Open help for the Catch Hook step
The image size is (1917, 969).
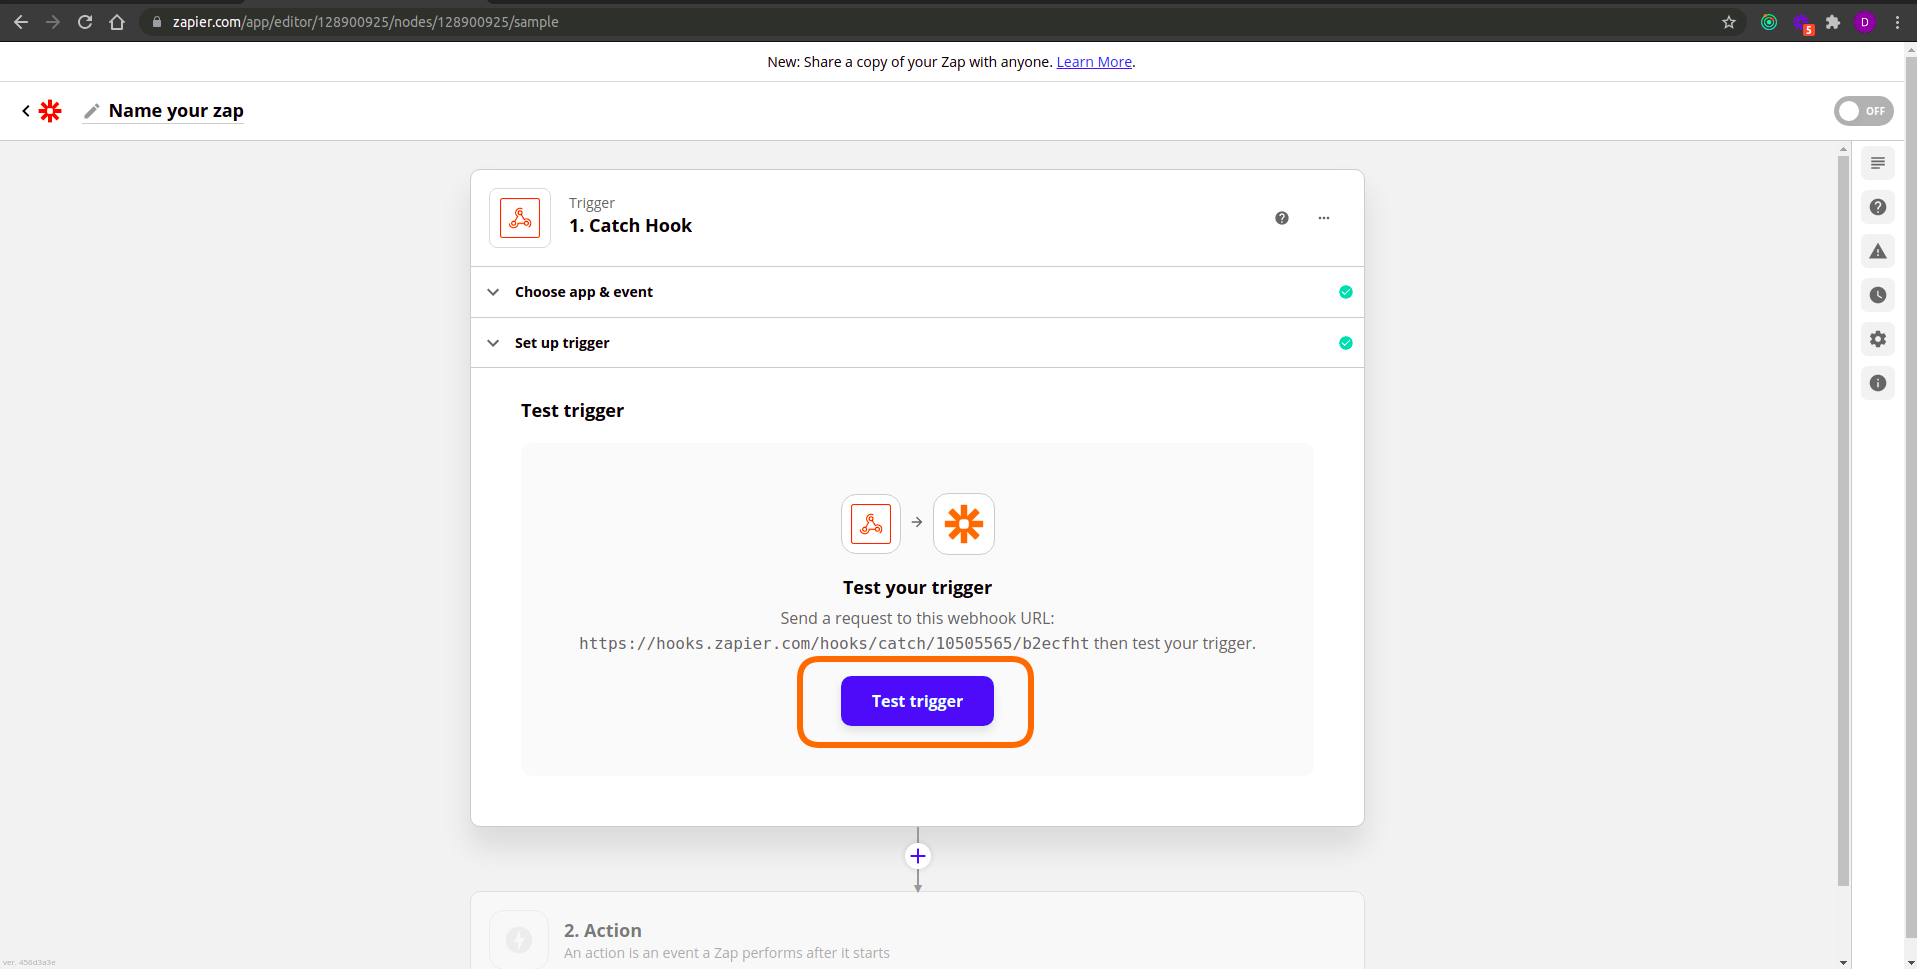[1282, 218]
